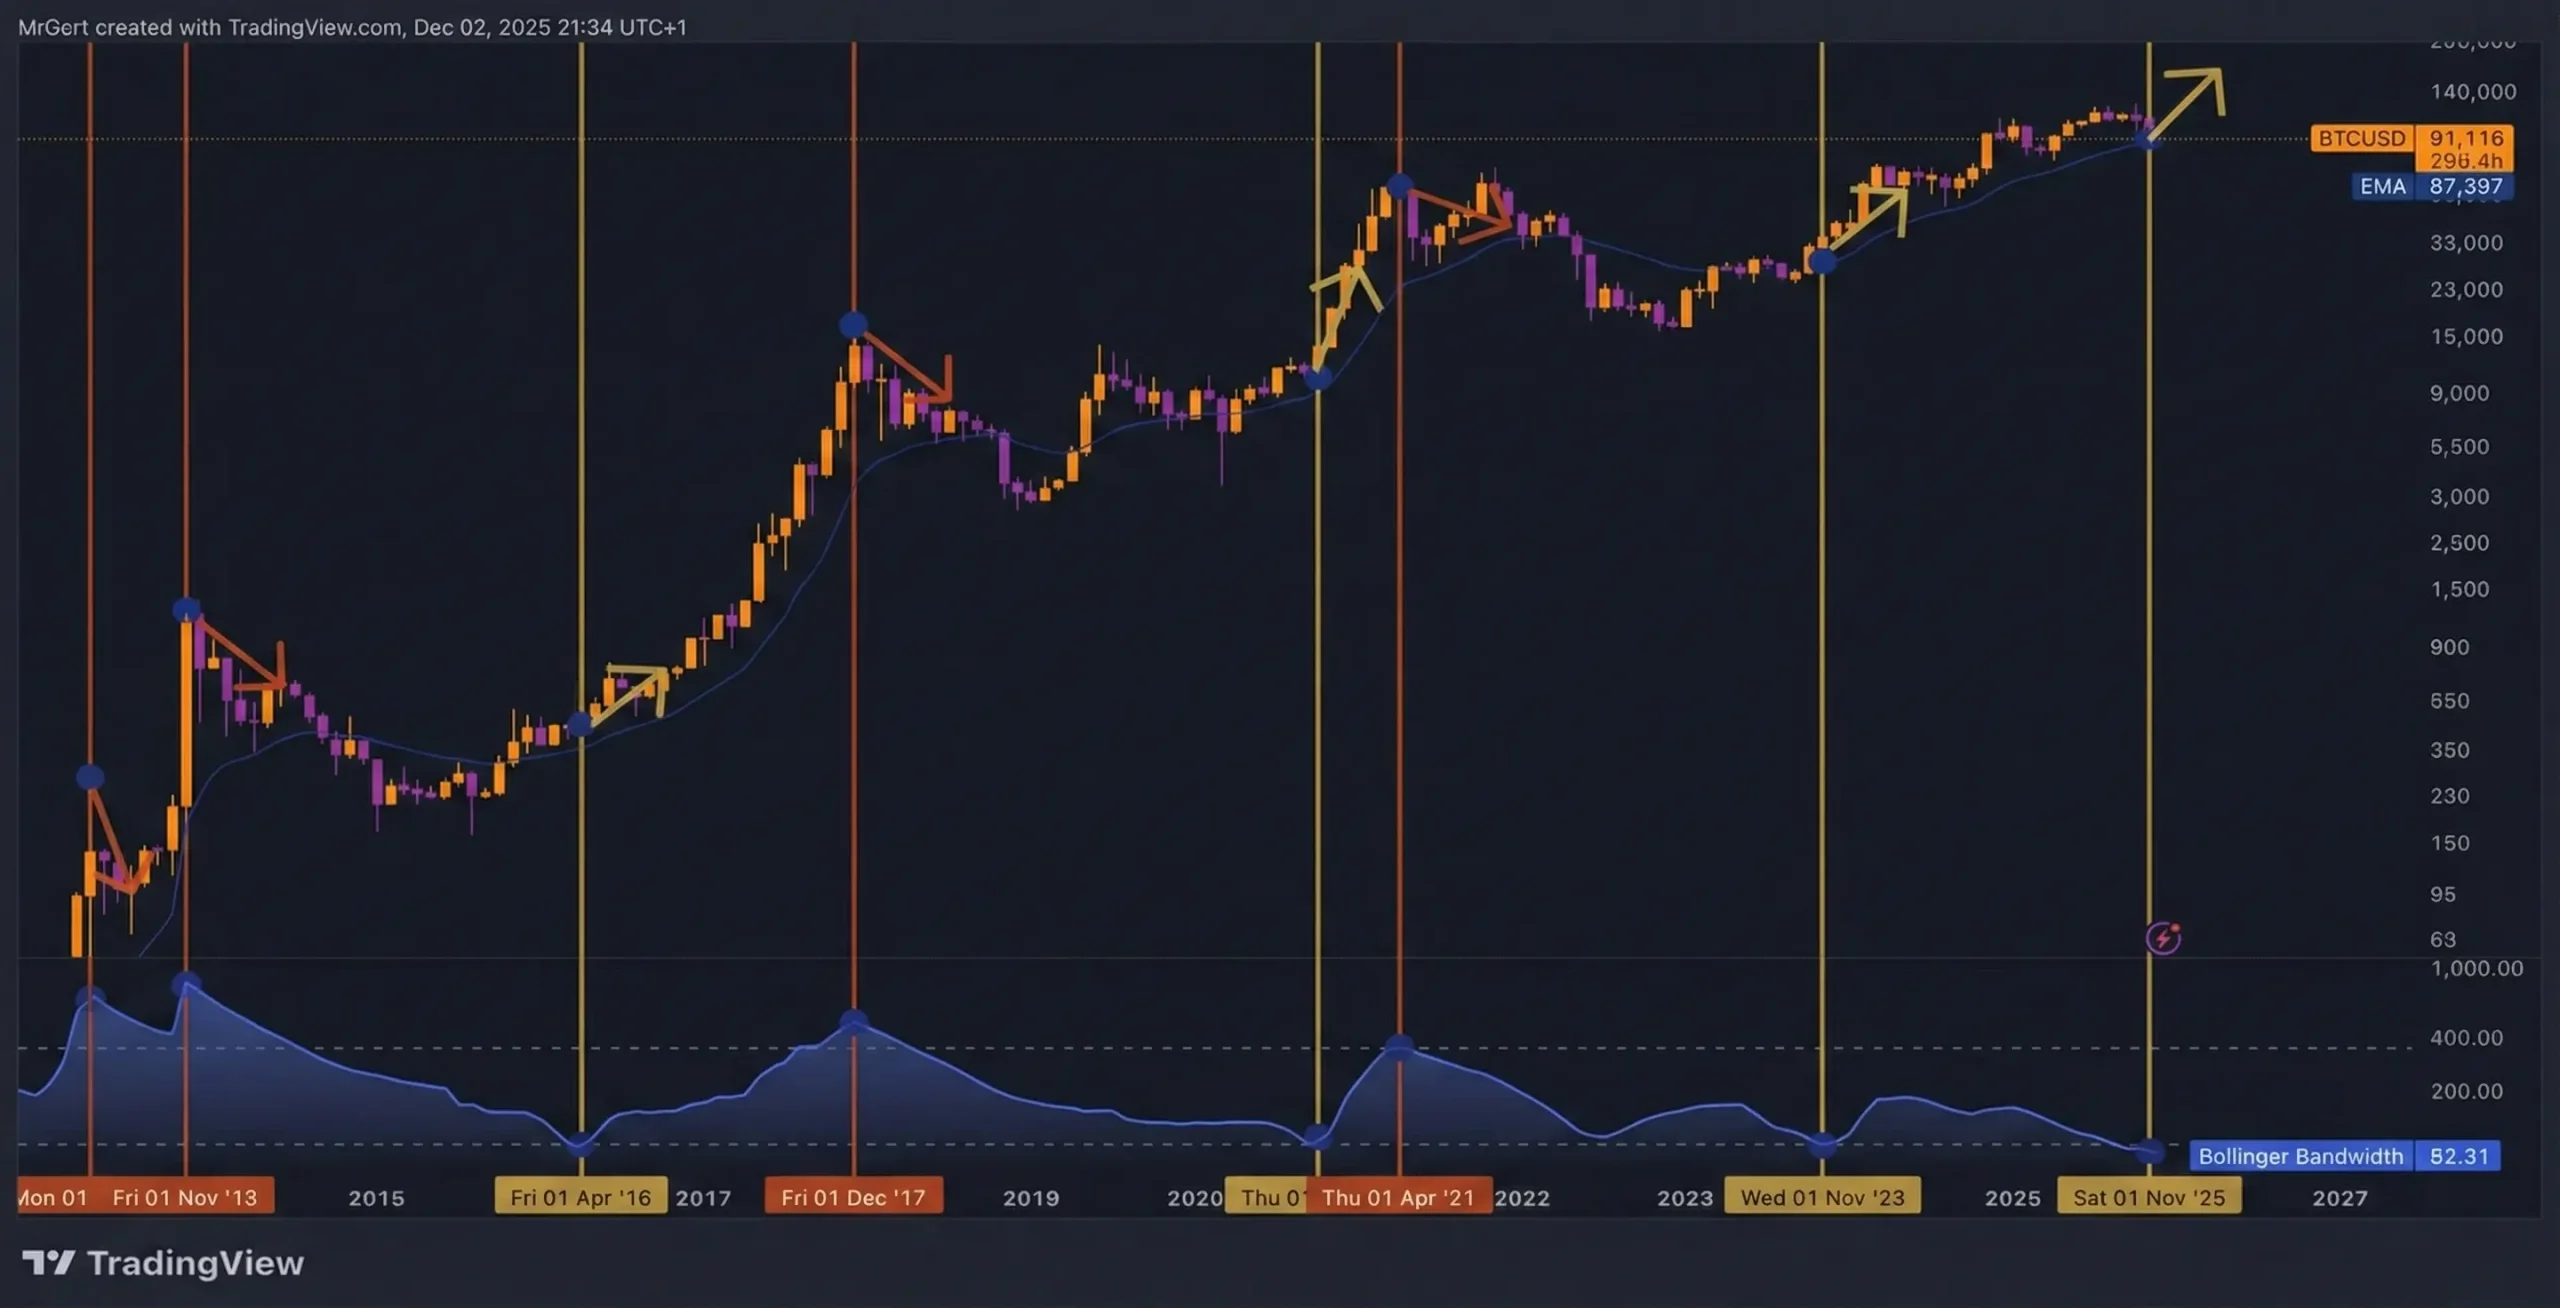Click the 'Fri 01 Apr '16' date marker
This screenshot has height=1308, width=2560.
(x=580, y=1197)
